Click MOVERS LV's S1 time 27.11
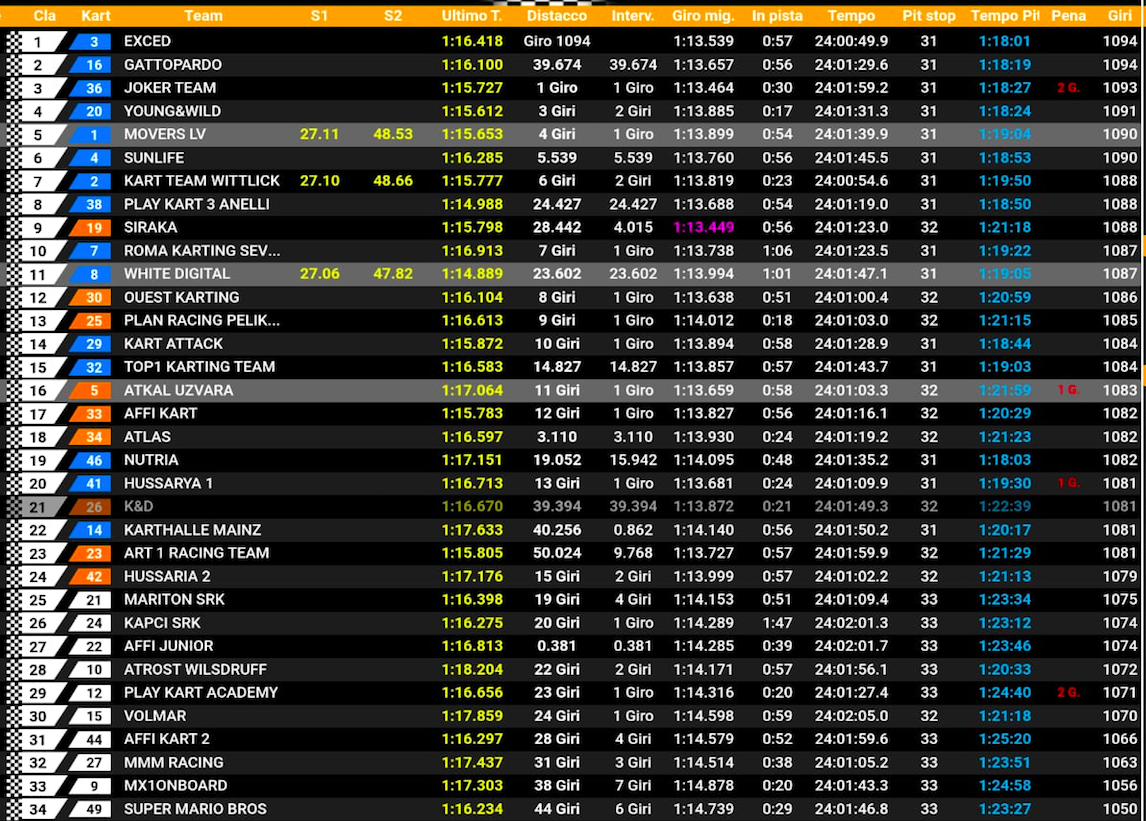This screenshot has width=1146, height=821. point(319,134)
